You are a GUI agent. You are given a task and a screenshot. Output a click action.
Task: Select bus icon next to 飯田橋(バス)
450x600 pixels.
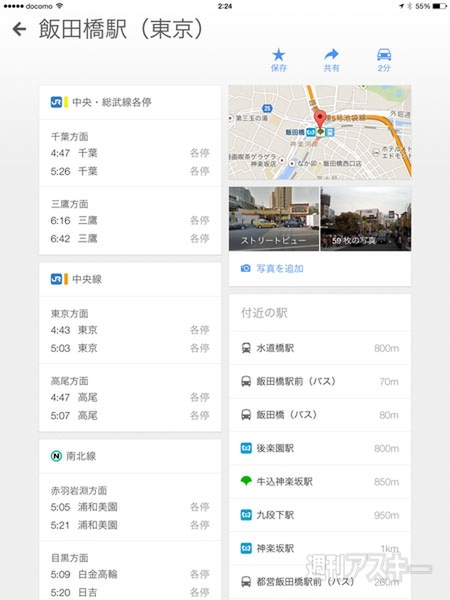coord(246,415)
